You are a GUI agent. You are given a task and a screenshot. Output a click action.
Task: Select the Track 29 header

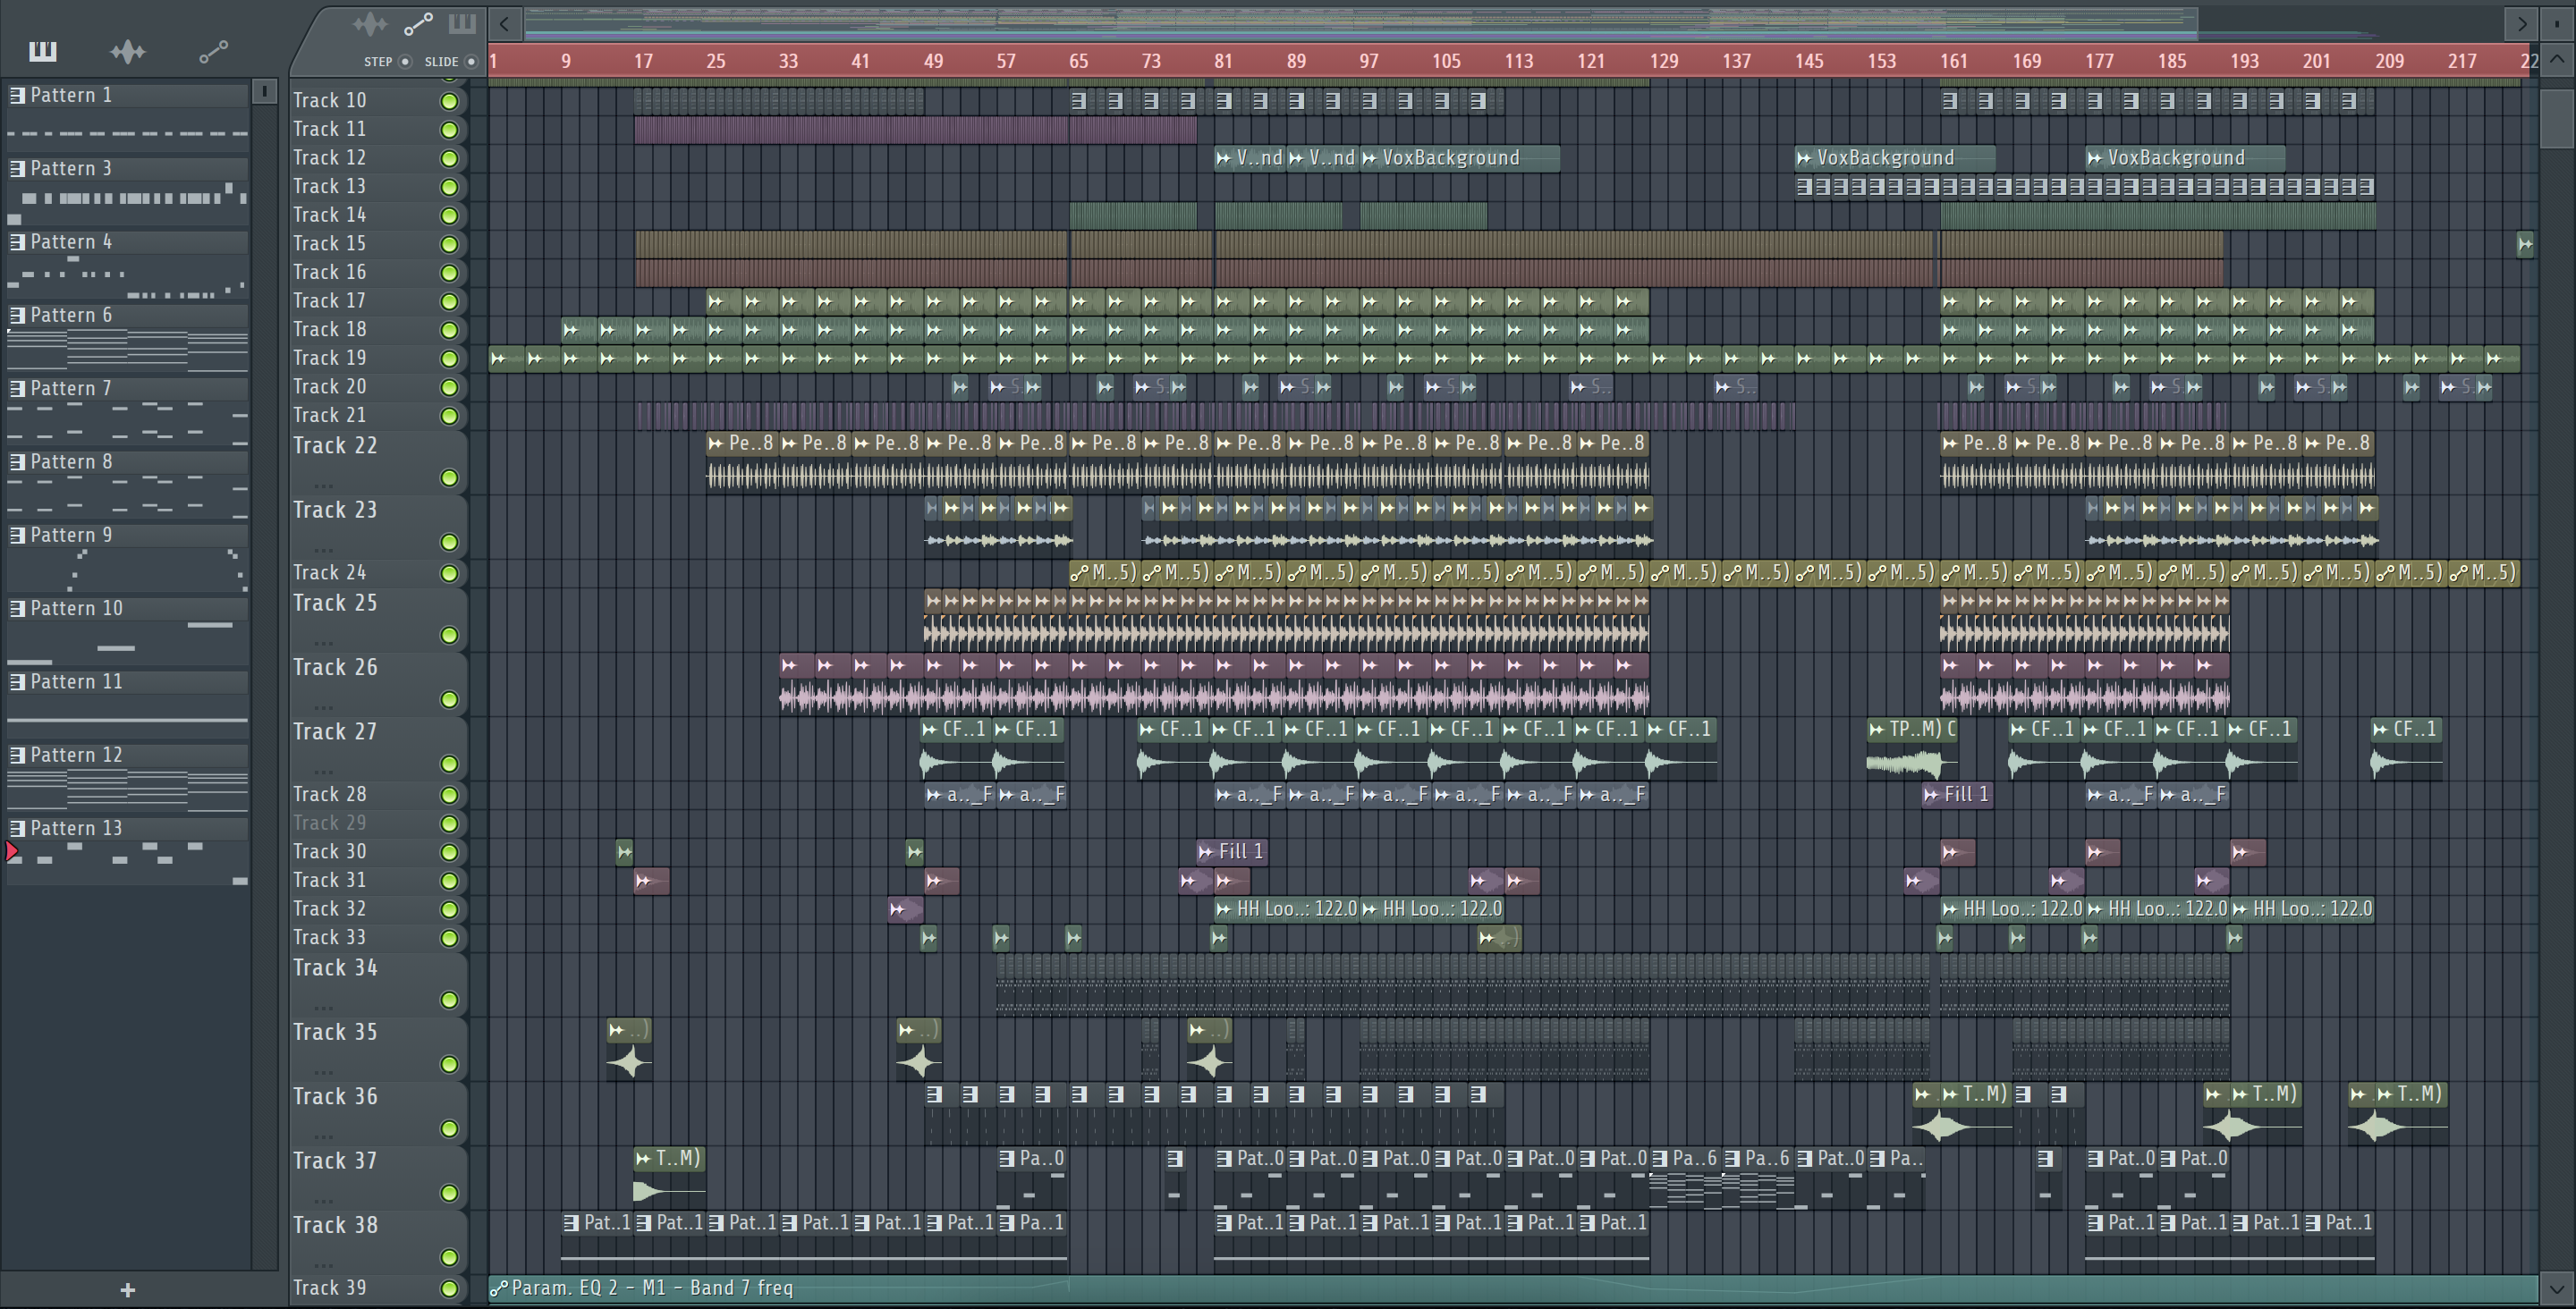378,823
